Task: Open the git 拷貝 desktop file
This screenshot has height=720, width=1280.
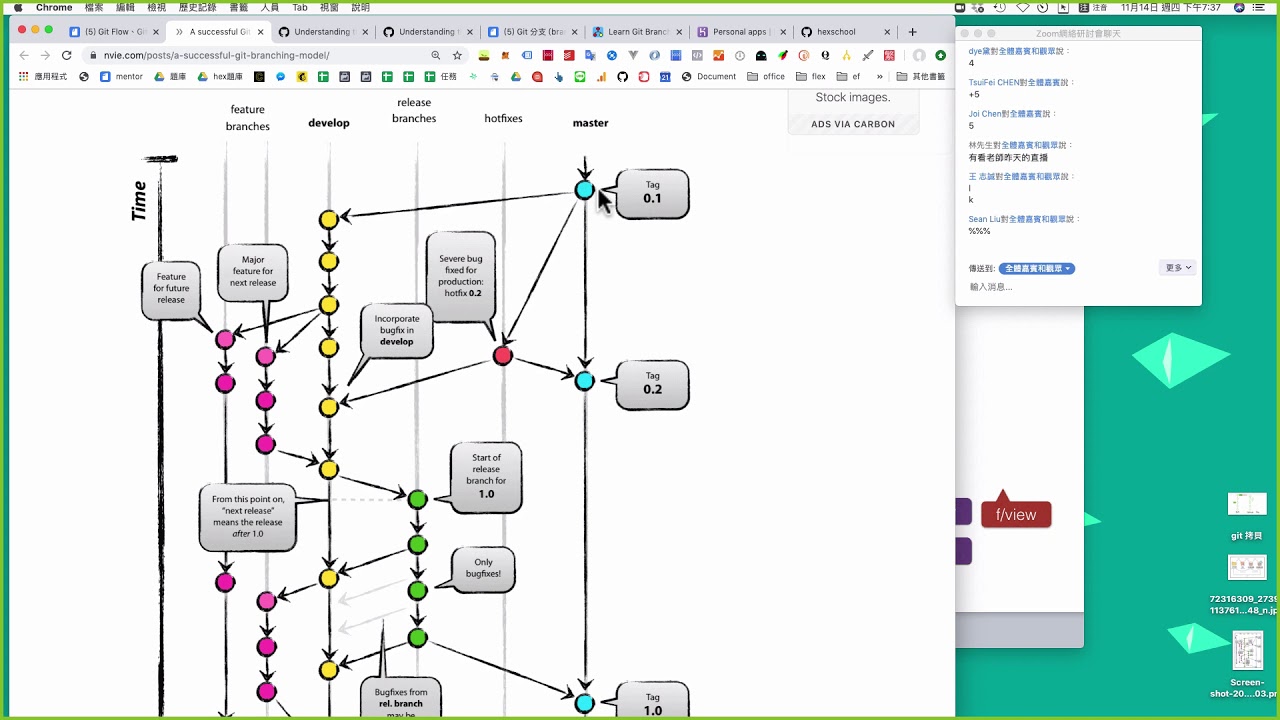Action: (x=1247, y=516)
